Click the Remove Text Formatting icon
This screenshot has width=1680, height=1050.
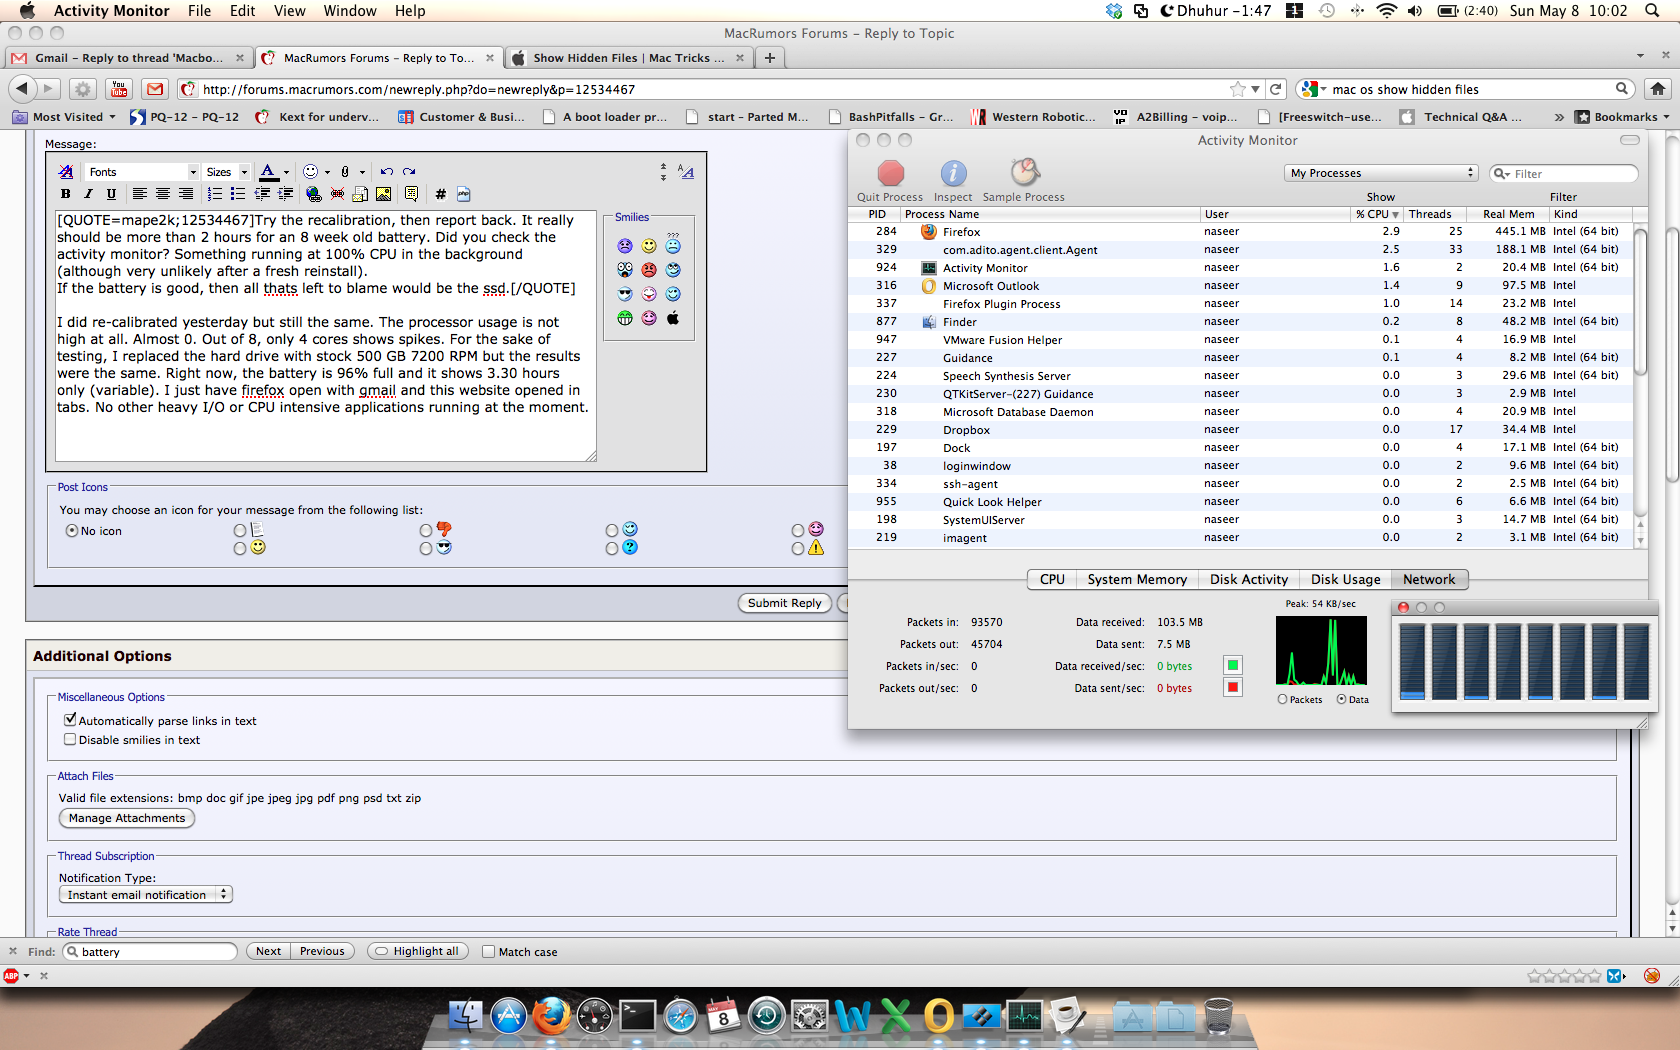point(66,172)
